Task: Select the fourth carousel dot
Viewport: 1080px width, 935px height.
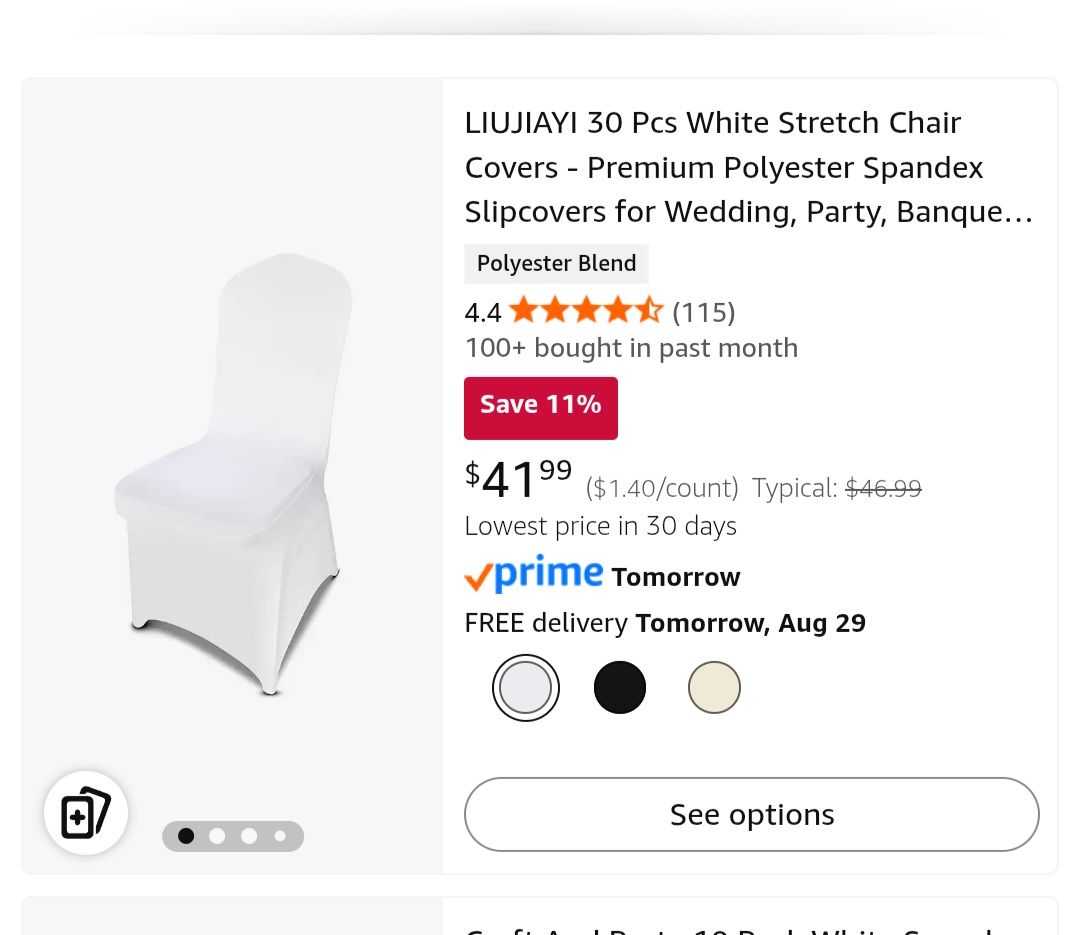Action: (280, 836)
